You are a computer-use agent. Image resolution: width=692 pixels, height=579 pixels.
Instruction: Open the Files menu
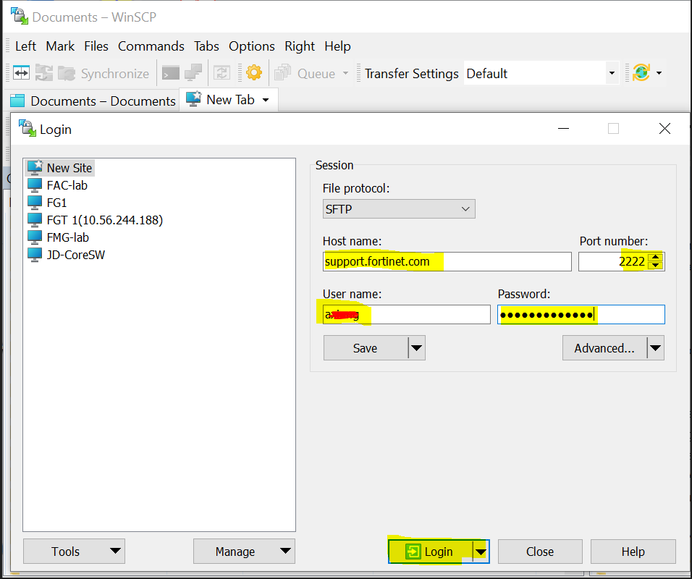(96, 46)
